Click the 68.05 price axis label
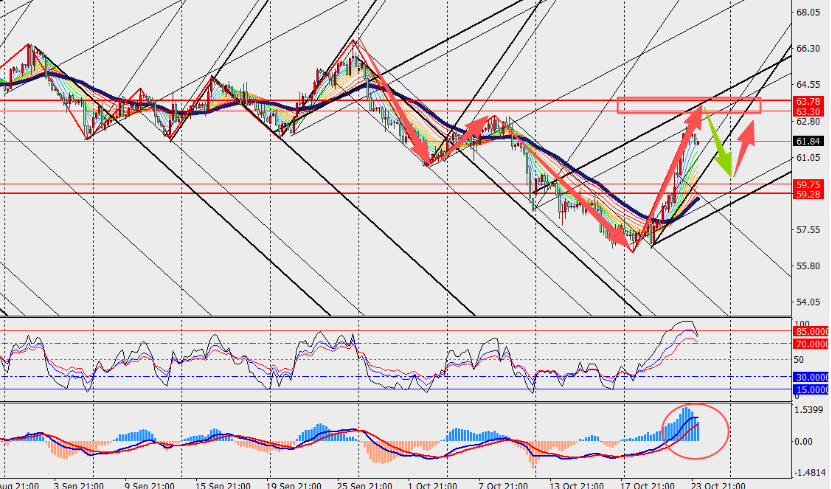Screen dimensions: 831x489 [x=808, y=13]
